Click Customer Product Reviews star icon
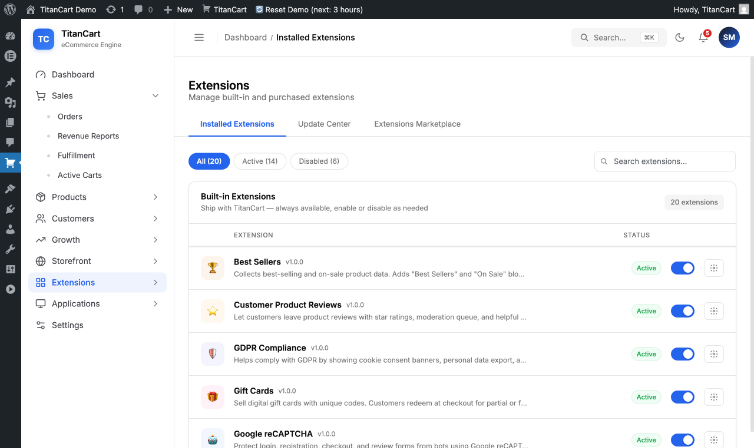 (213, 311)
